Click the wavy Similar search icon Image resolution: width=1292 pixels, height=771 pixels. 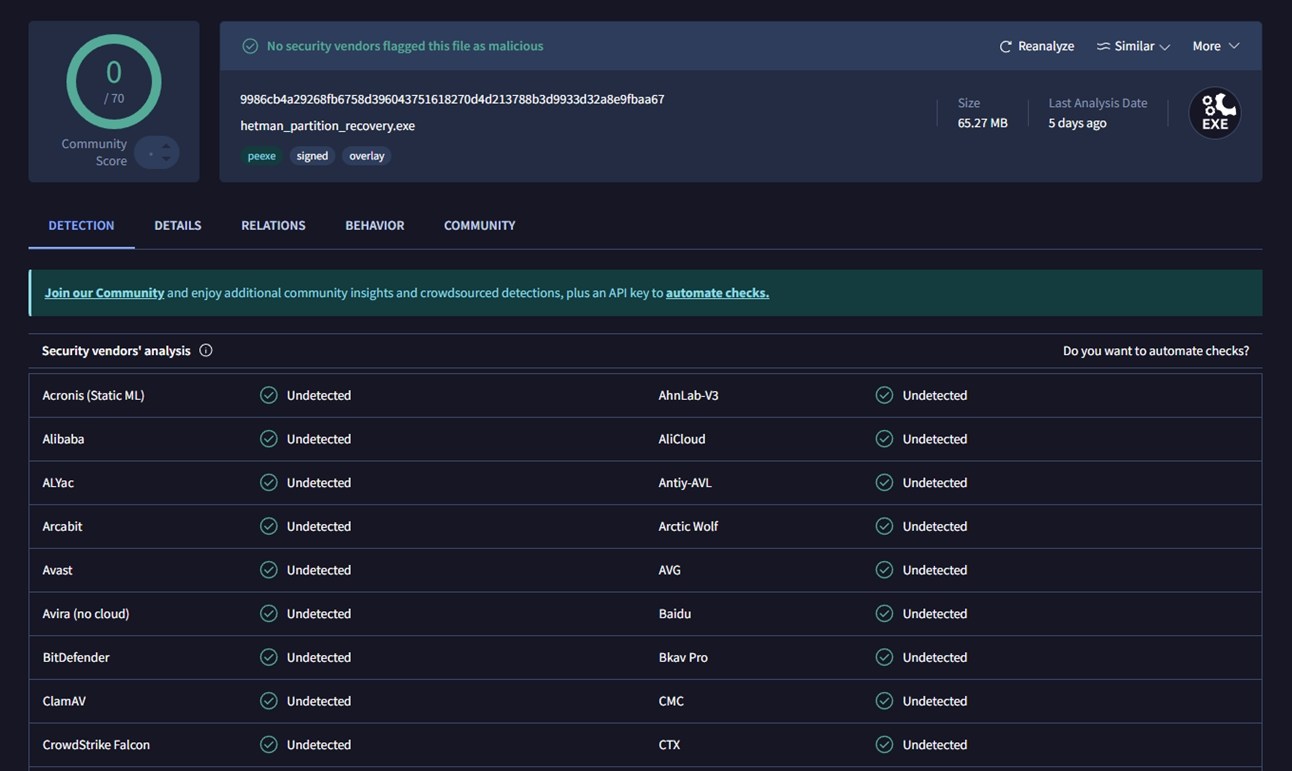tap(1101, 45)
